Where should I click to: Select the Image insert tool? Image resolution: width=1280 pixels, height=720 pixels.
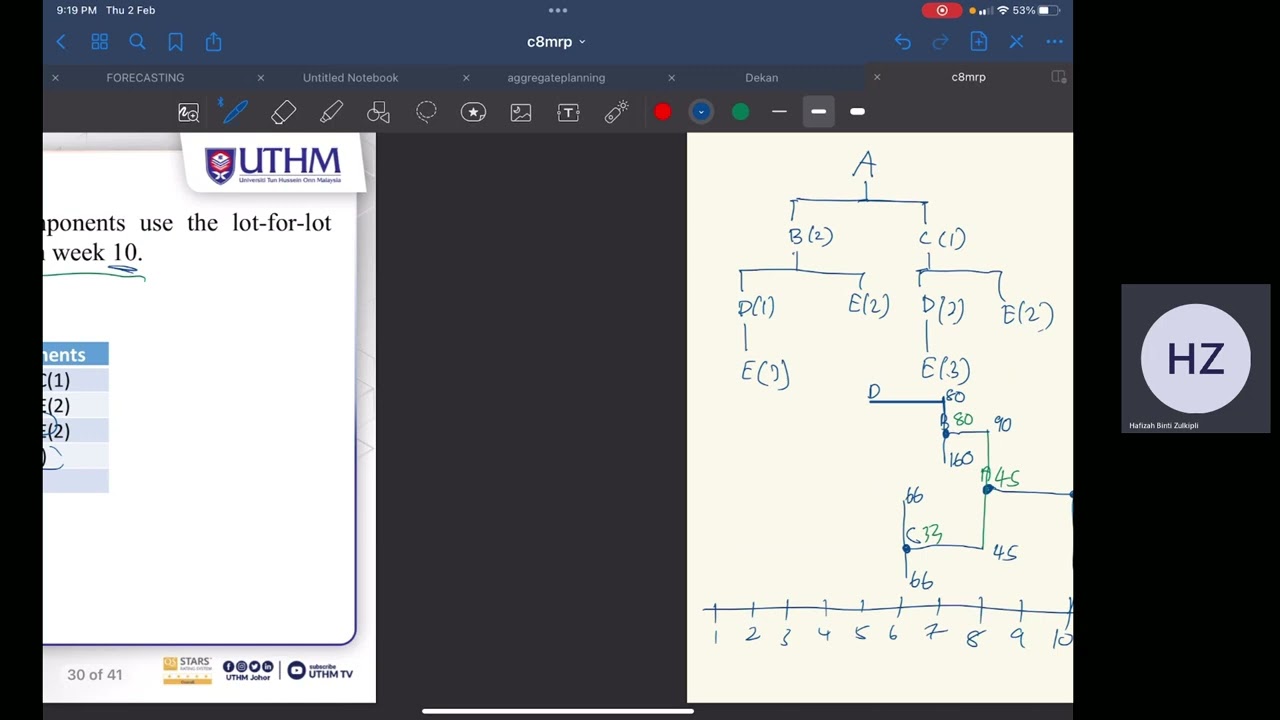click(521, 112)
